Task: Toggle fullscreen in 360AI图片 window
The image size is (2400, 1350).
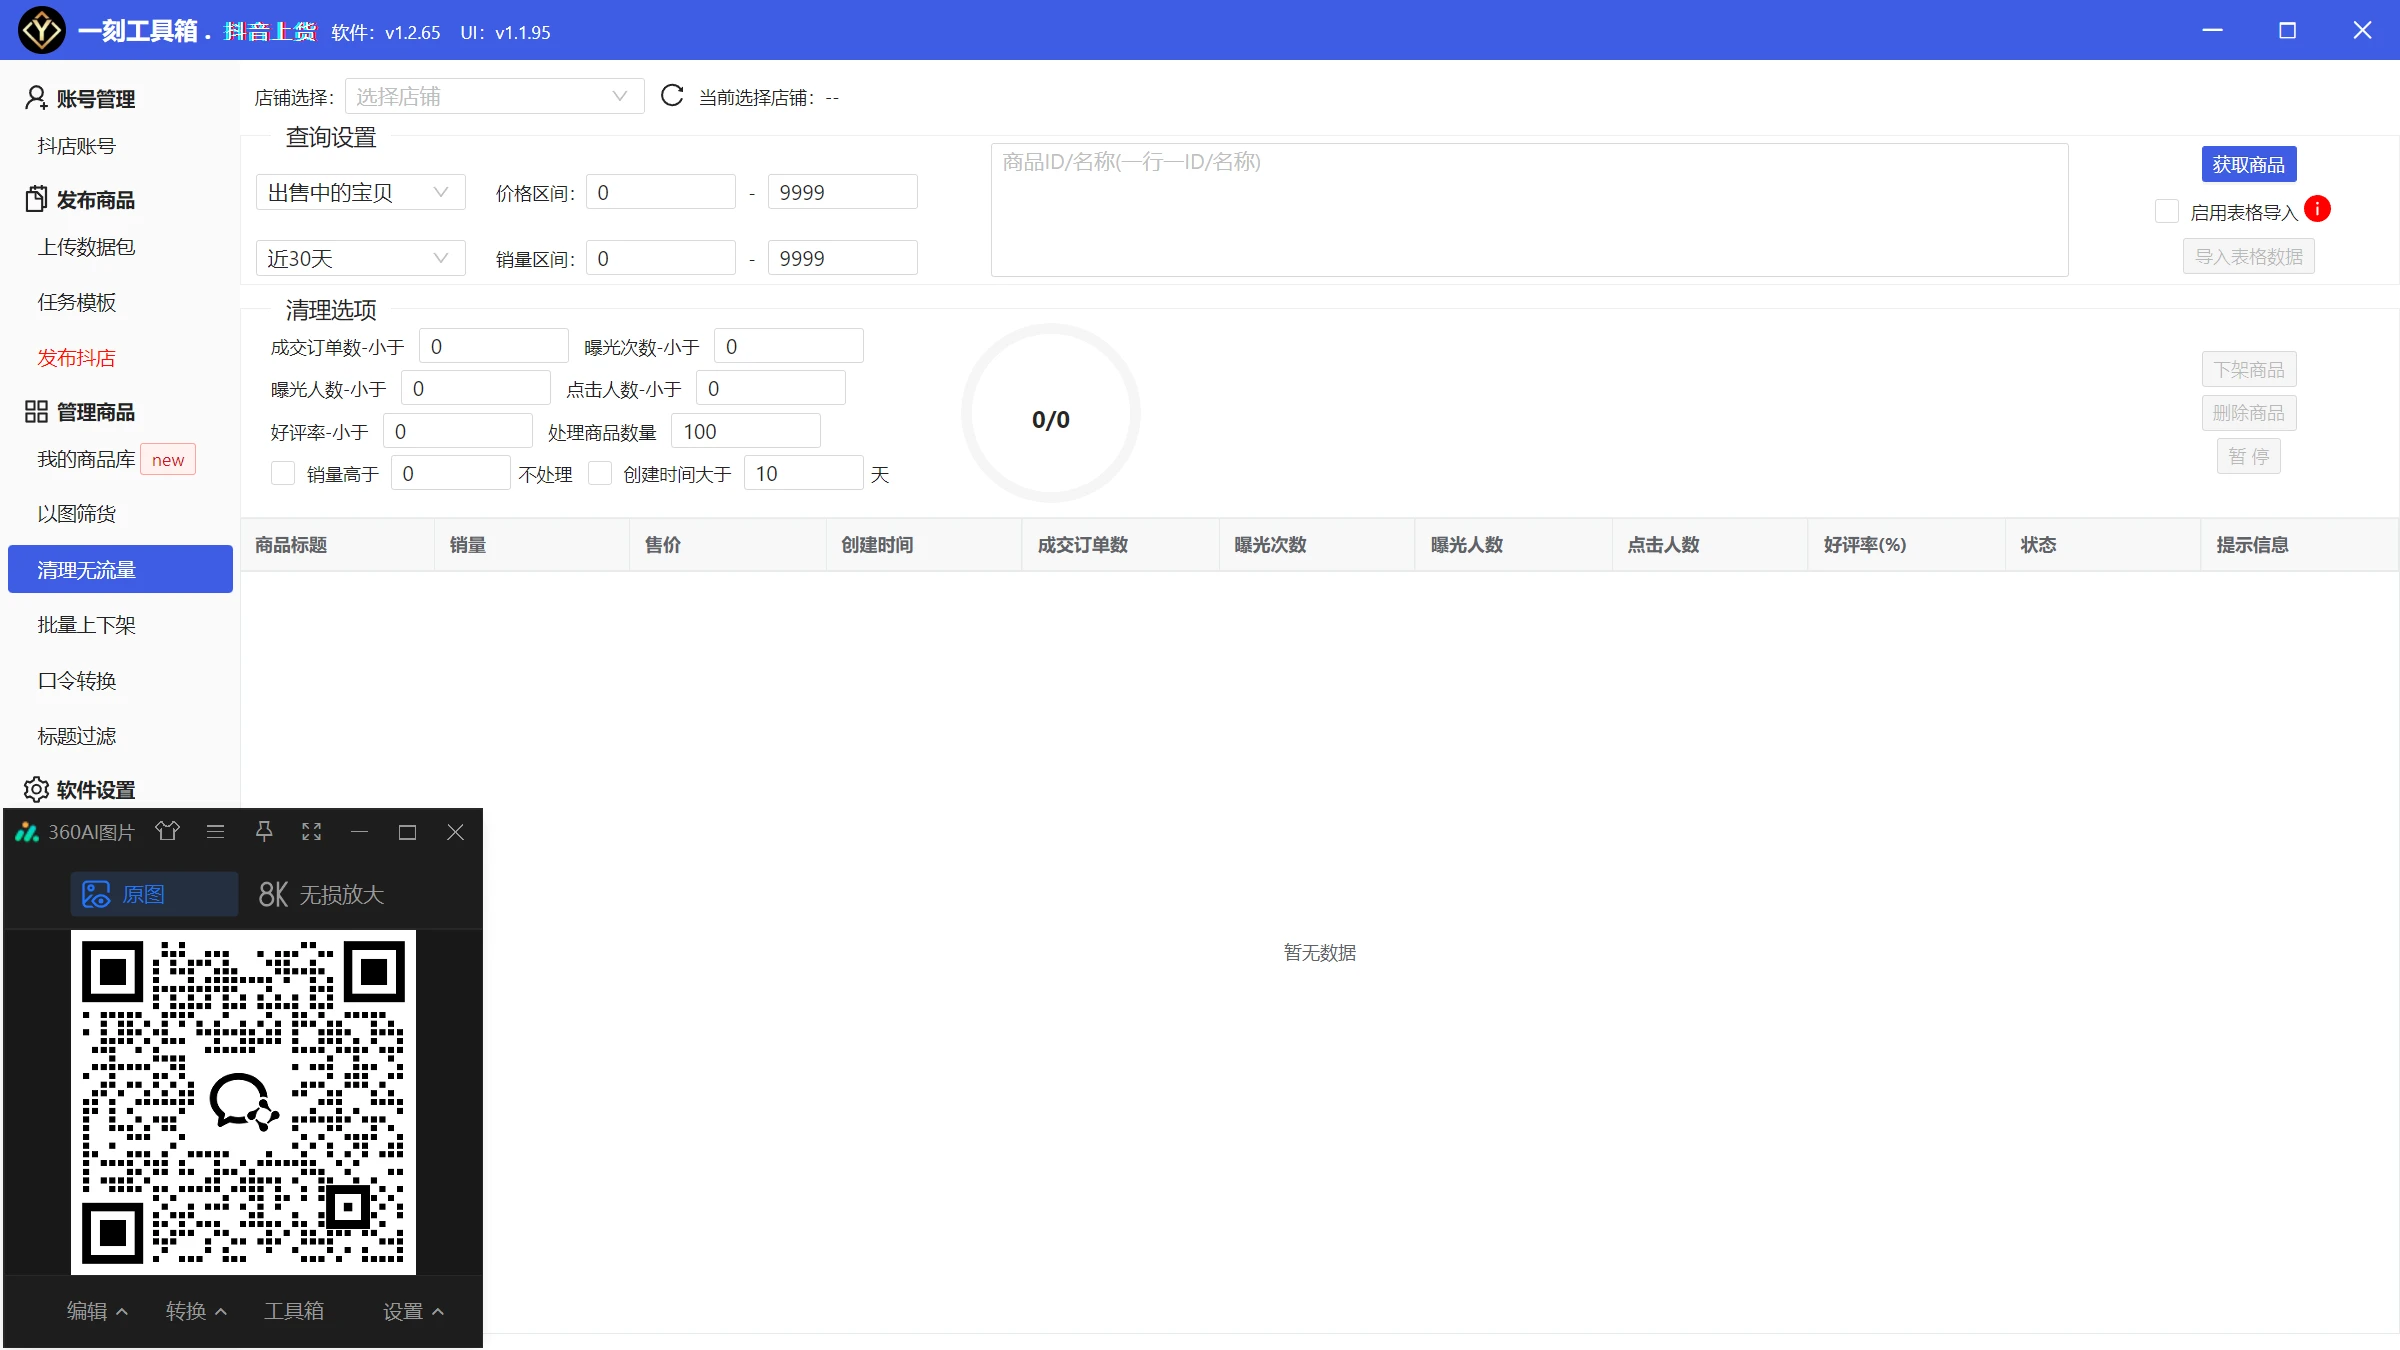Action: pyautogui.click(x=312, y=831)
